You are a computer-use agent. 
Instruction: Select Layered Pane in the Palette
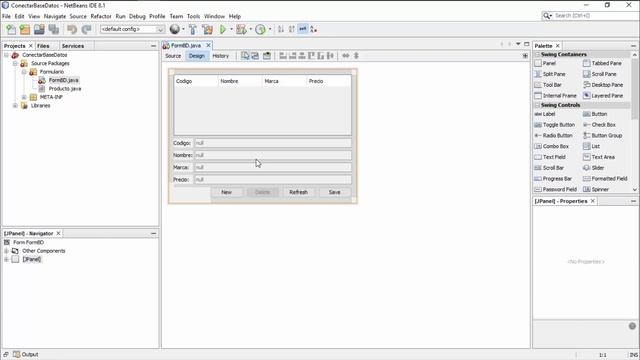click(603, 96)
